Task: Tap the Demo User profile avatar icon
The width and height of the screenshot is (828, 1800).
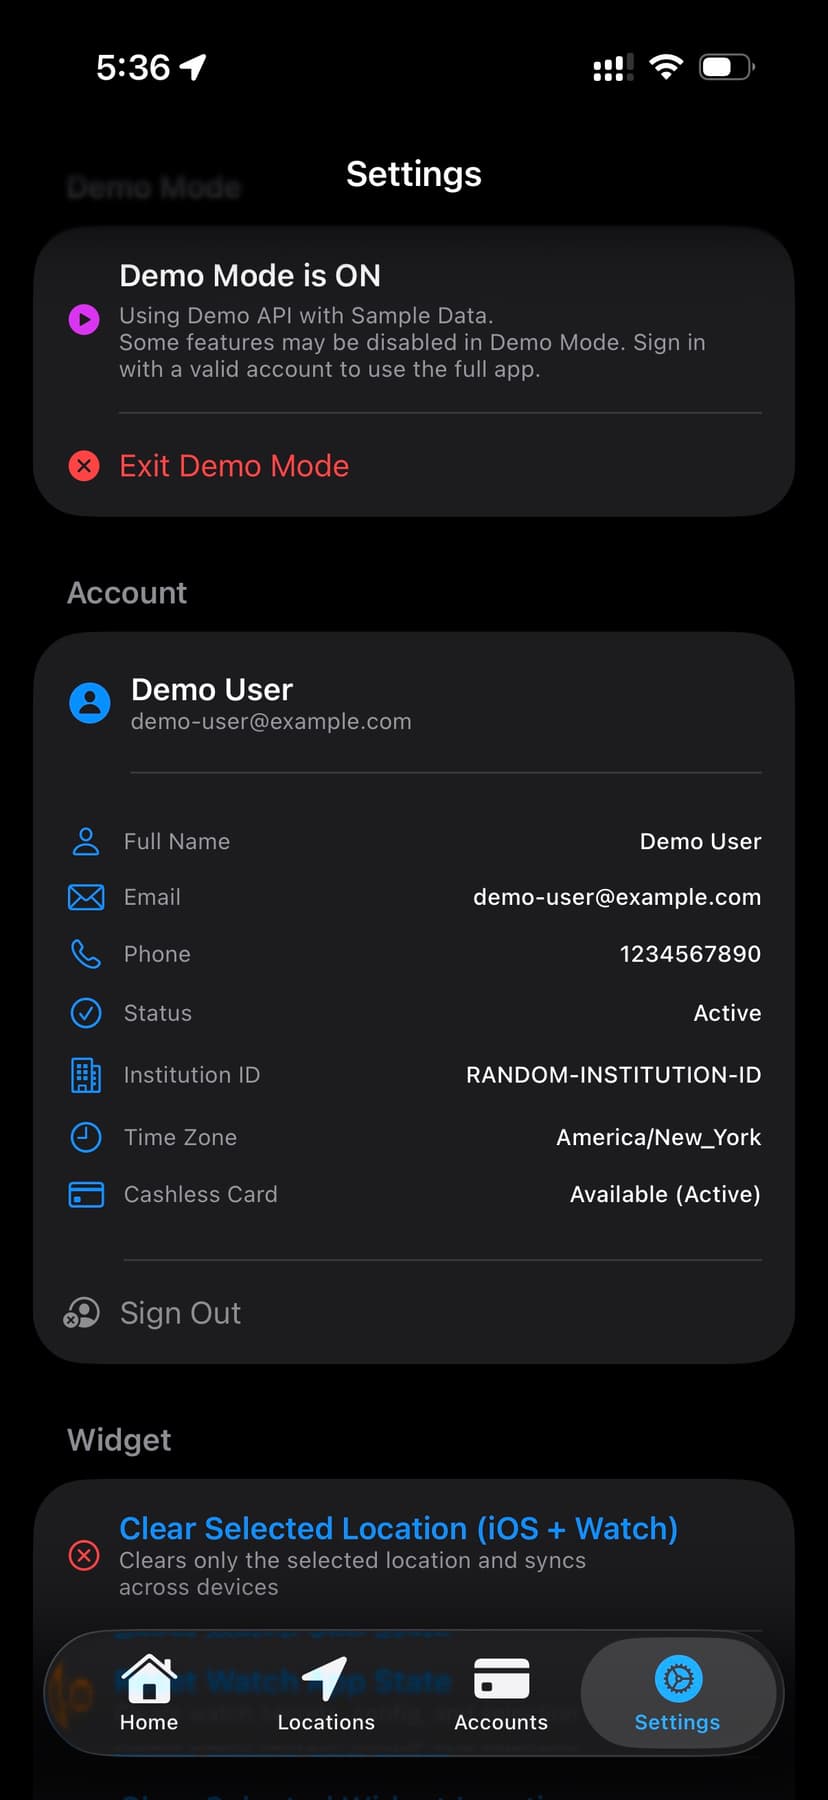Action: pos(90,703)
